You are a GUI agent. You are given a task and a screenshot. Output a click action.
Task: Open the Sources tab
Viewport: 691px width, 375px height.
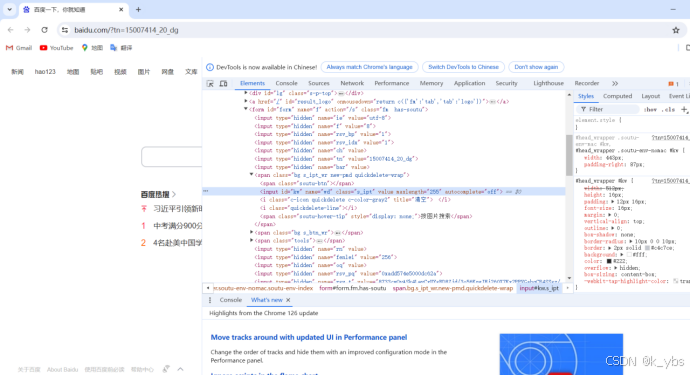click(x=319, y=83)
